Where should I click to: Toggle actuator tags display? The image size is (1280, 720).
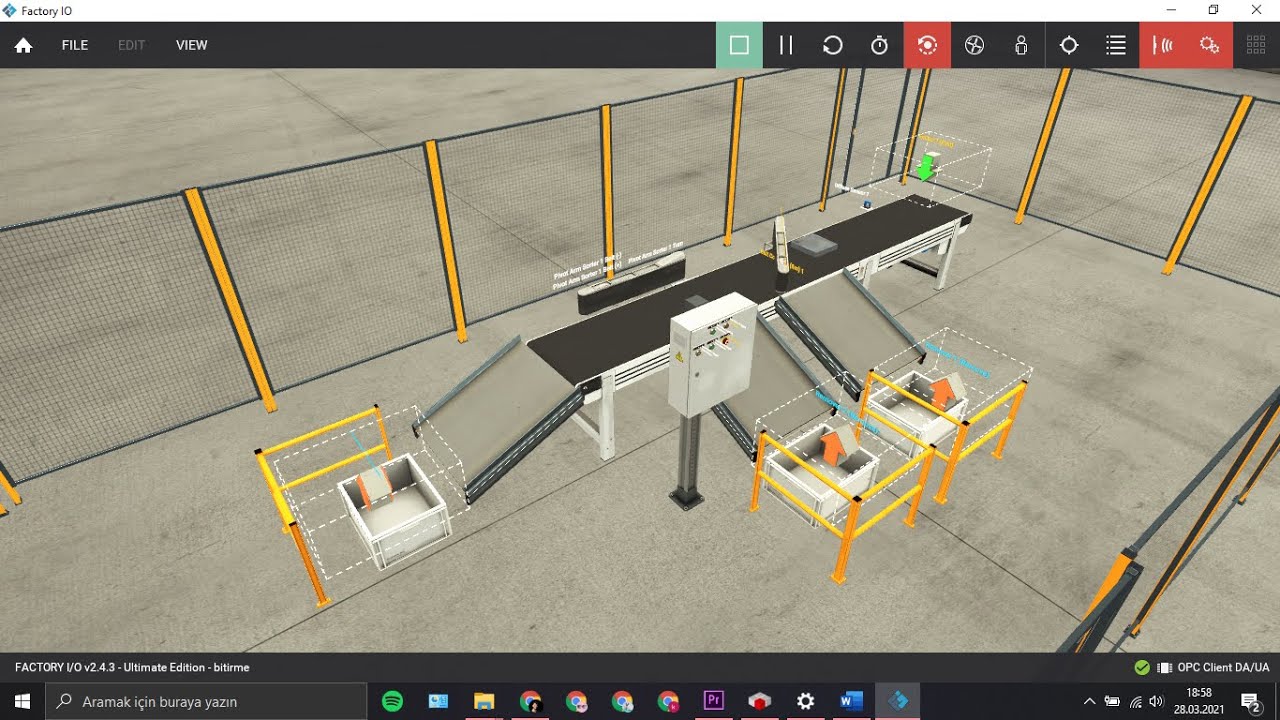coord(1210,45)
